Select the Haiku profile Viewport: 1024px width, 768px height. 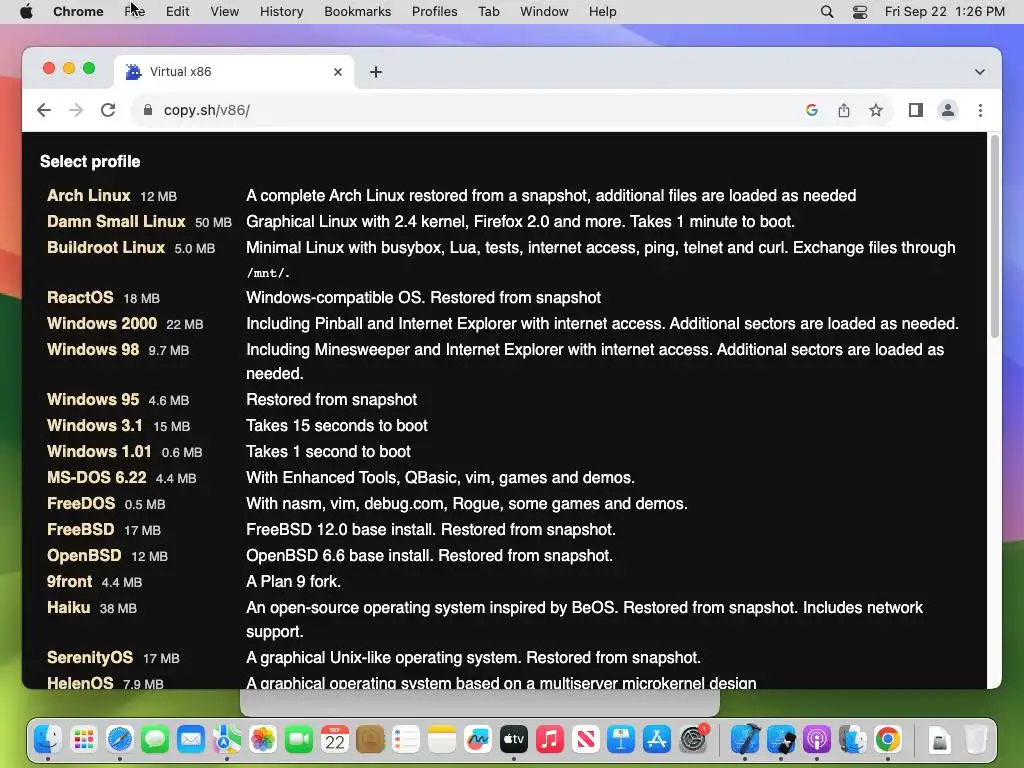point(69,608)
